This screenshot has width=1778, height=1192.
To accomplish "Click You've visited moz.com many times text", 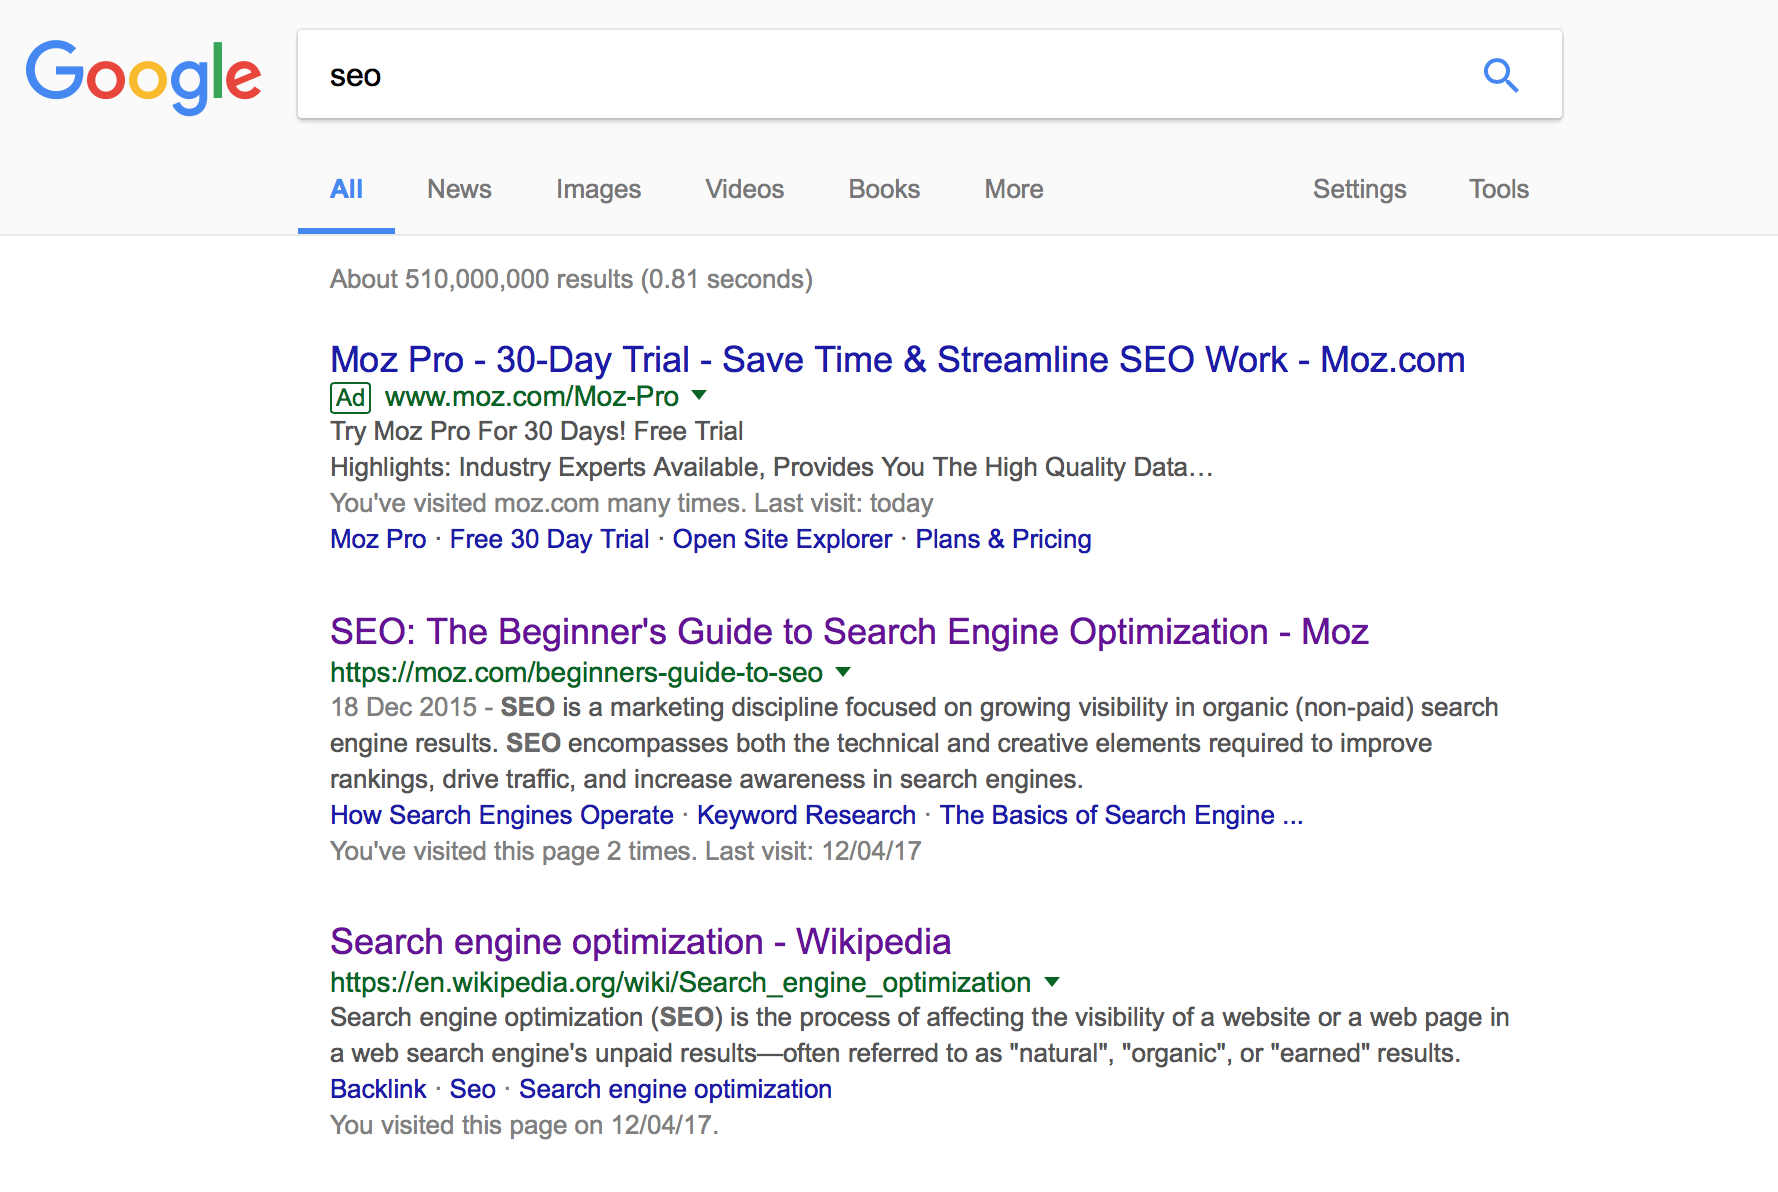I will 631,503.
